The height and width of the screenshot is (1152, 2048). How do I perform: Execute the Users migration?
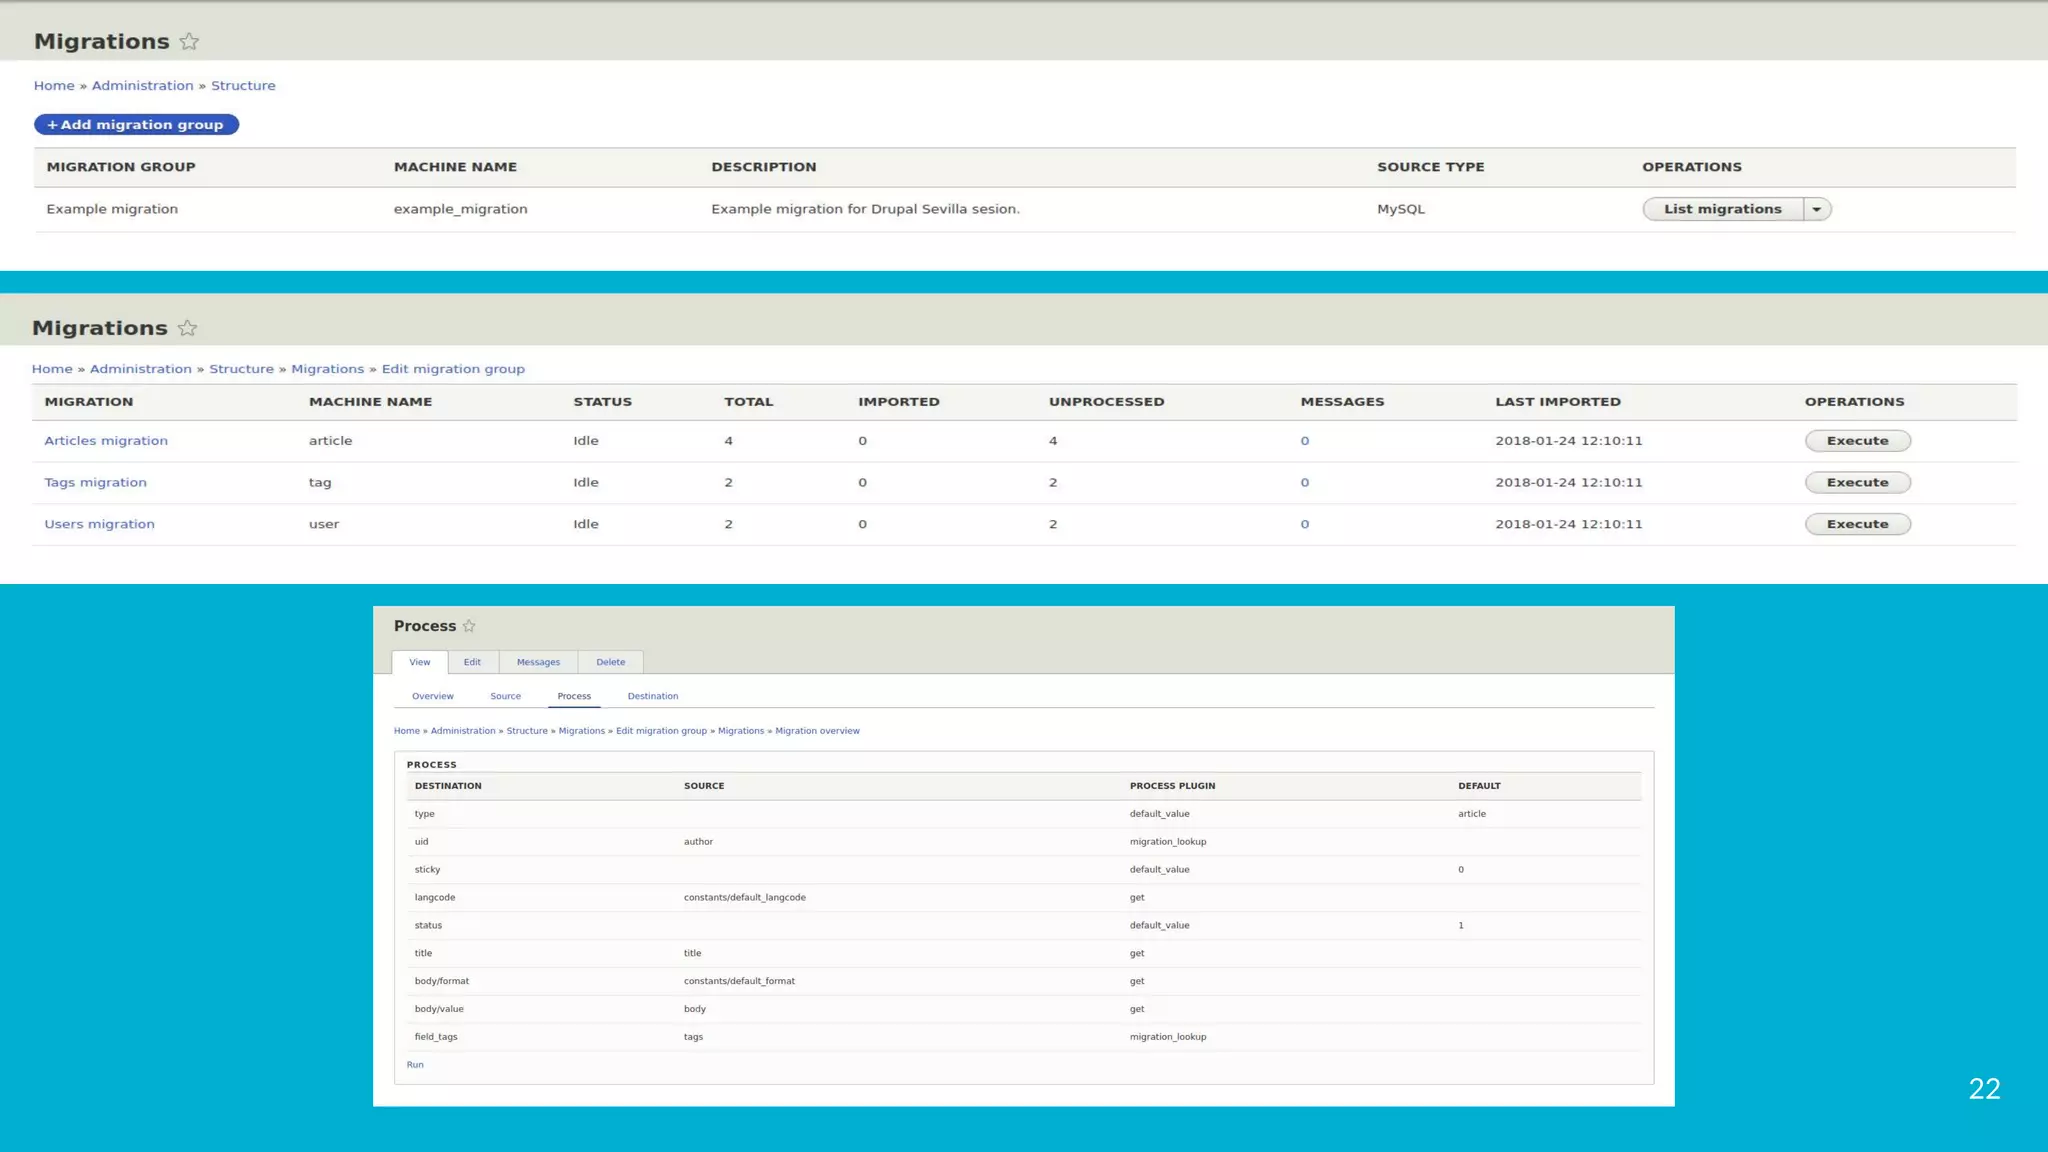click(x=1857, y=524)
